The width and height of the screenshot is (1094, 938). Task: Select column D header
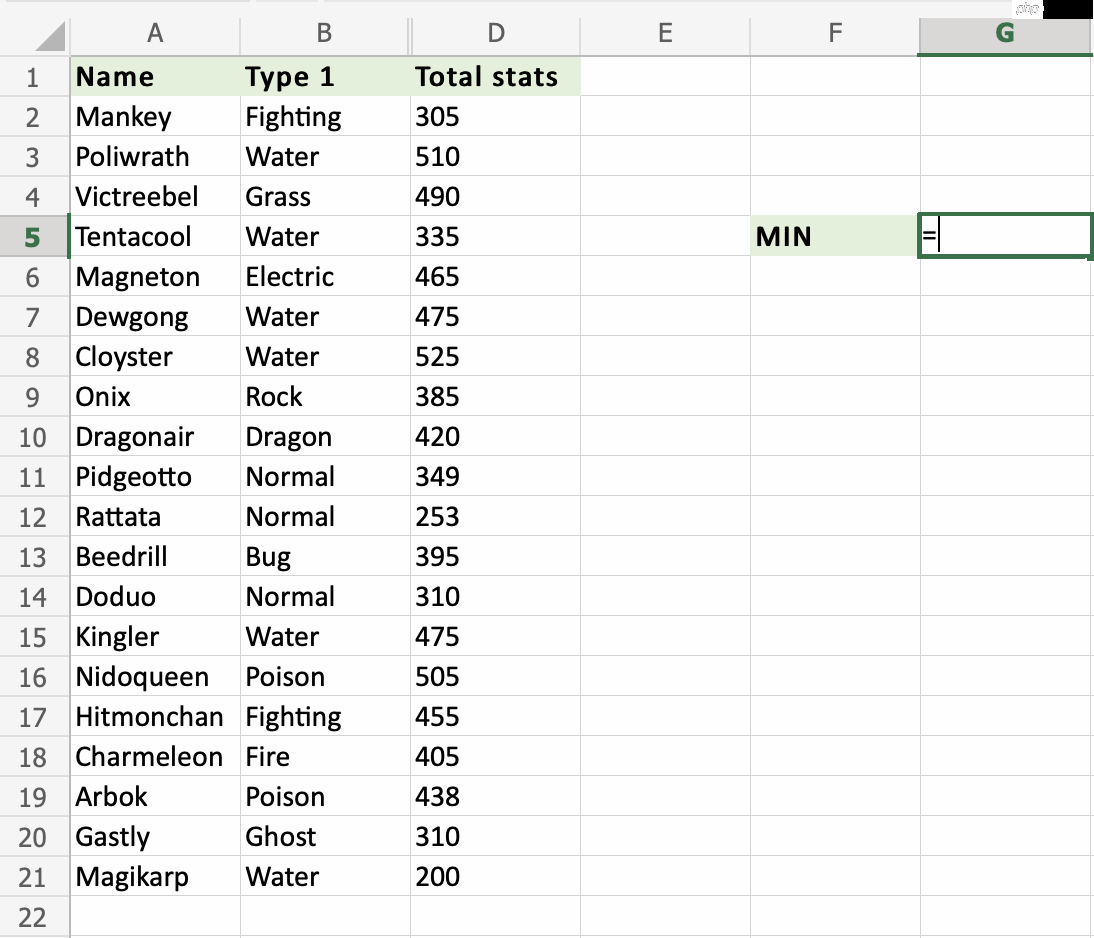tap(495, 33)
